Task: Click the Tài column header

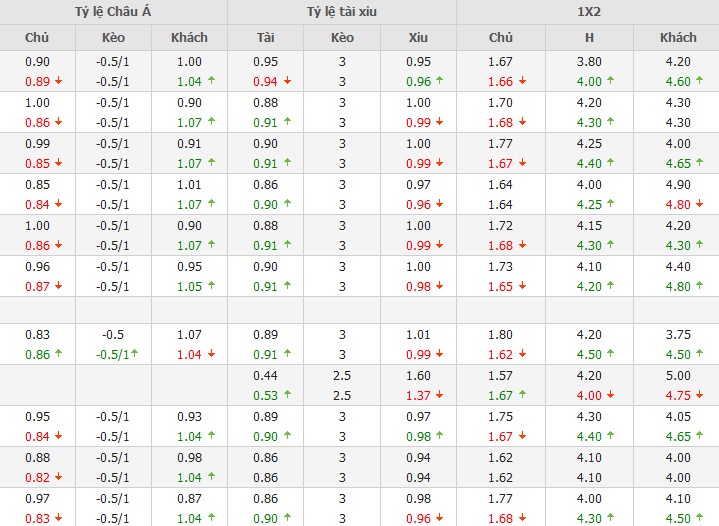Action: coord(265,38)
